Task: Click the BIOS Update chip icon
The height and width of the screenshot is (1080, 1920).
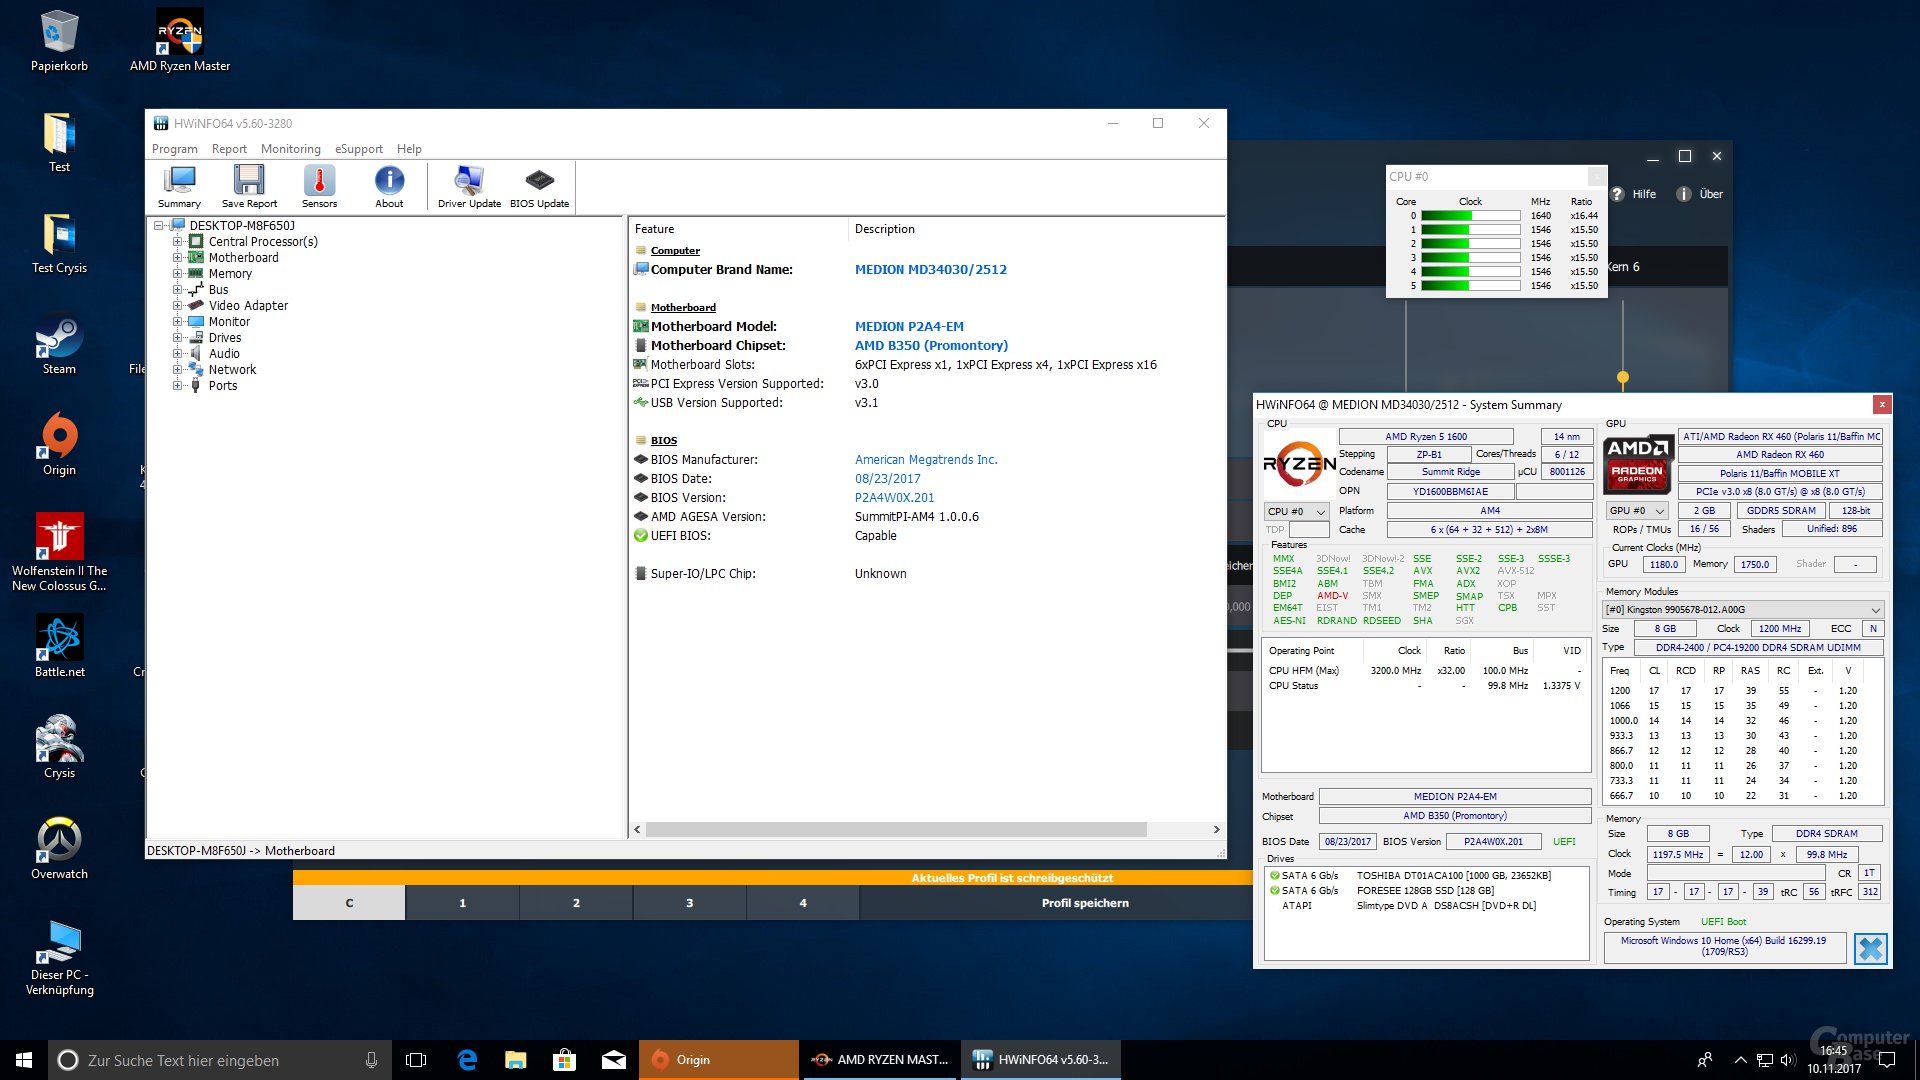Action: (539, 186)
